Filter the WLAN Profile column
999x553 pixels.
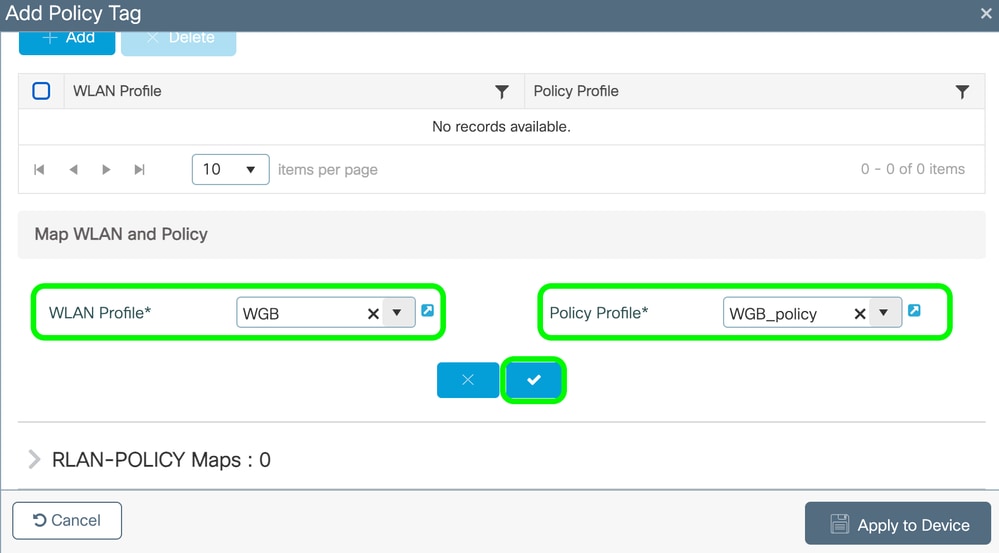(502, 92)
